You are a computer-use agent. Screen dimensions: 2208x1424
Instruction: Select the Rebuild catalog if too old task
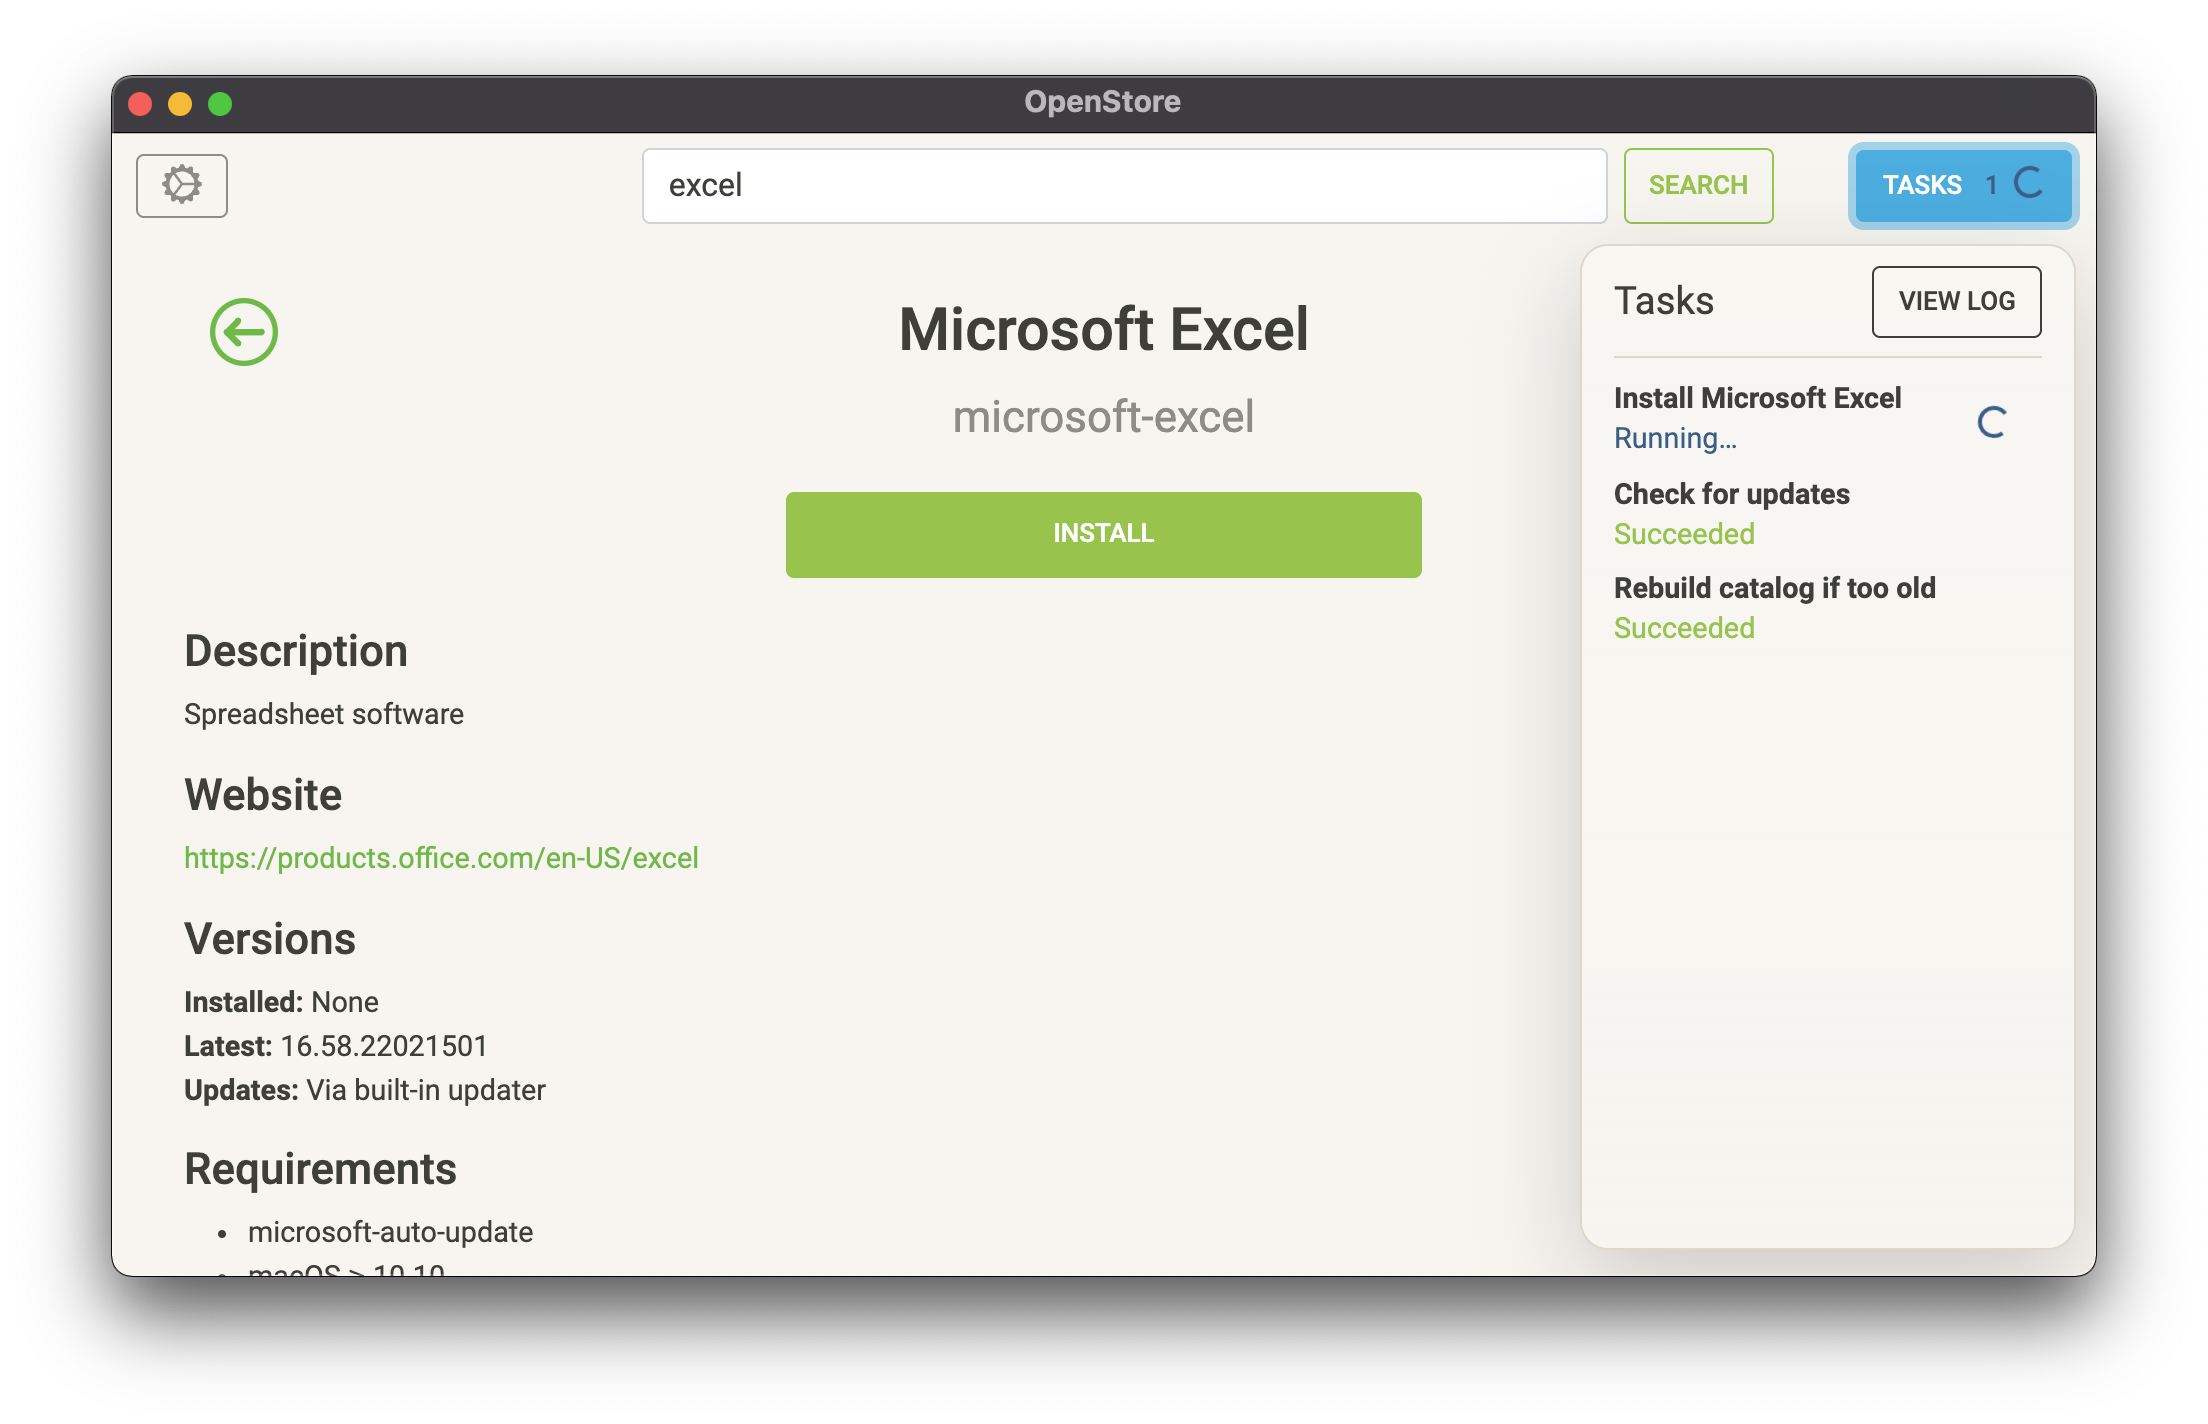point(1774,588)
